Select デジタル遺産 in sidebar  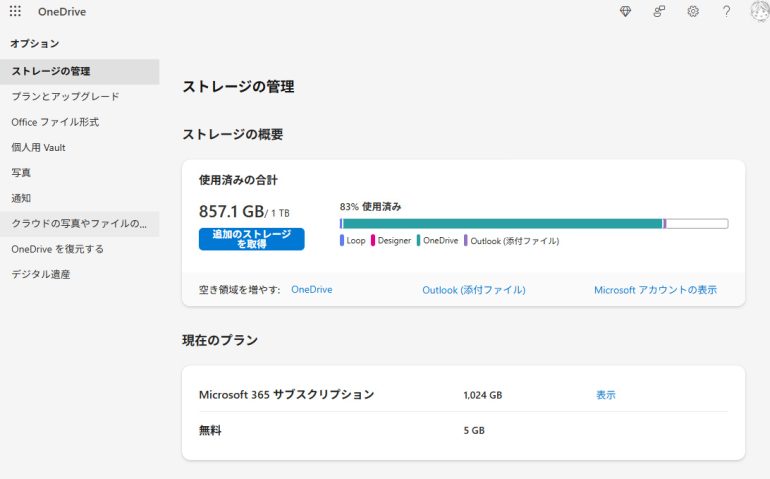click(40, 274)
